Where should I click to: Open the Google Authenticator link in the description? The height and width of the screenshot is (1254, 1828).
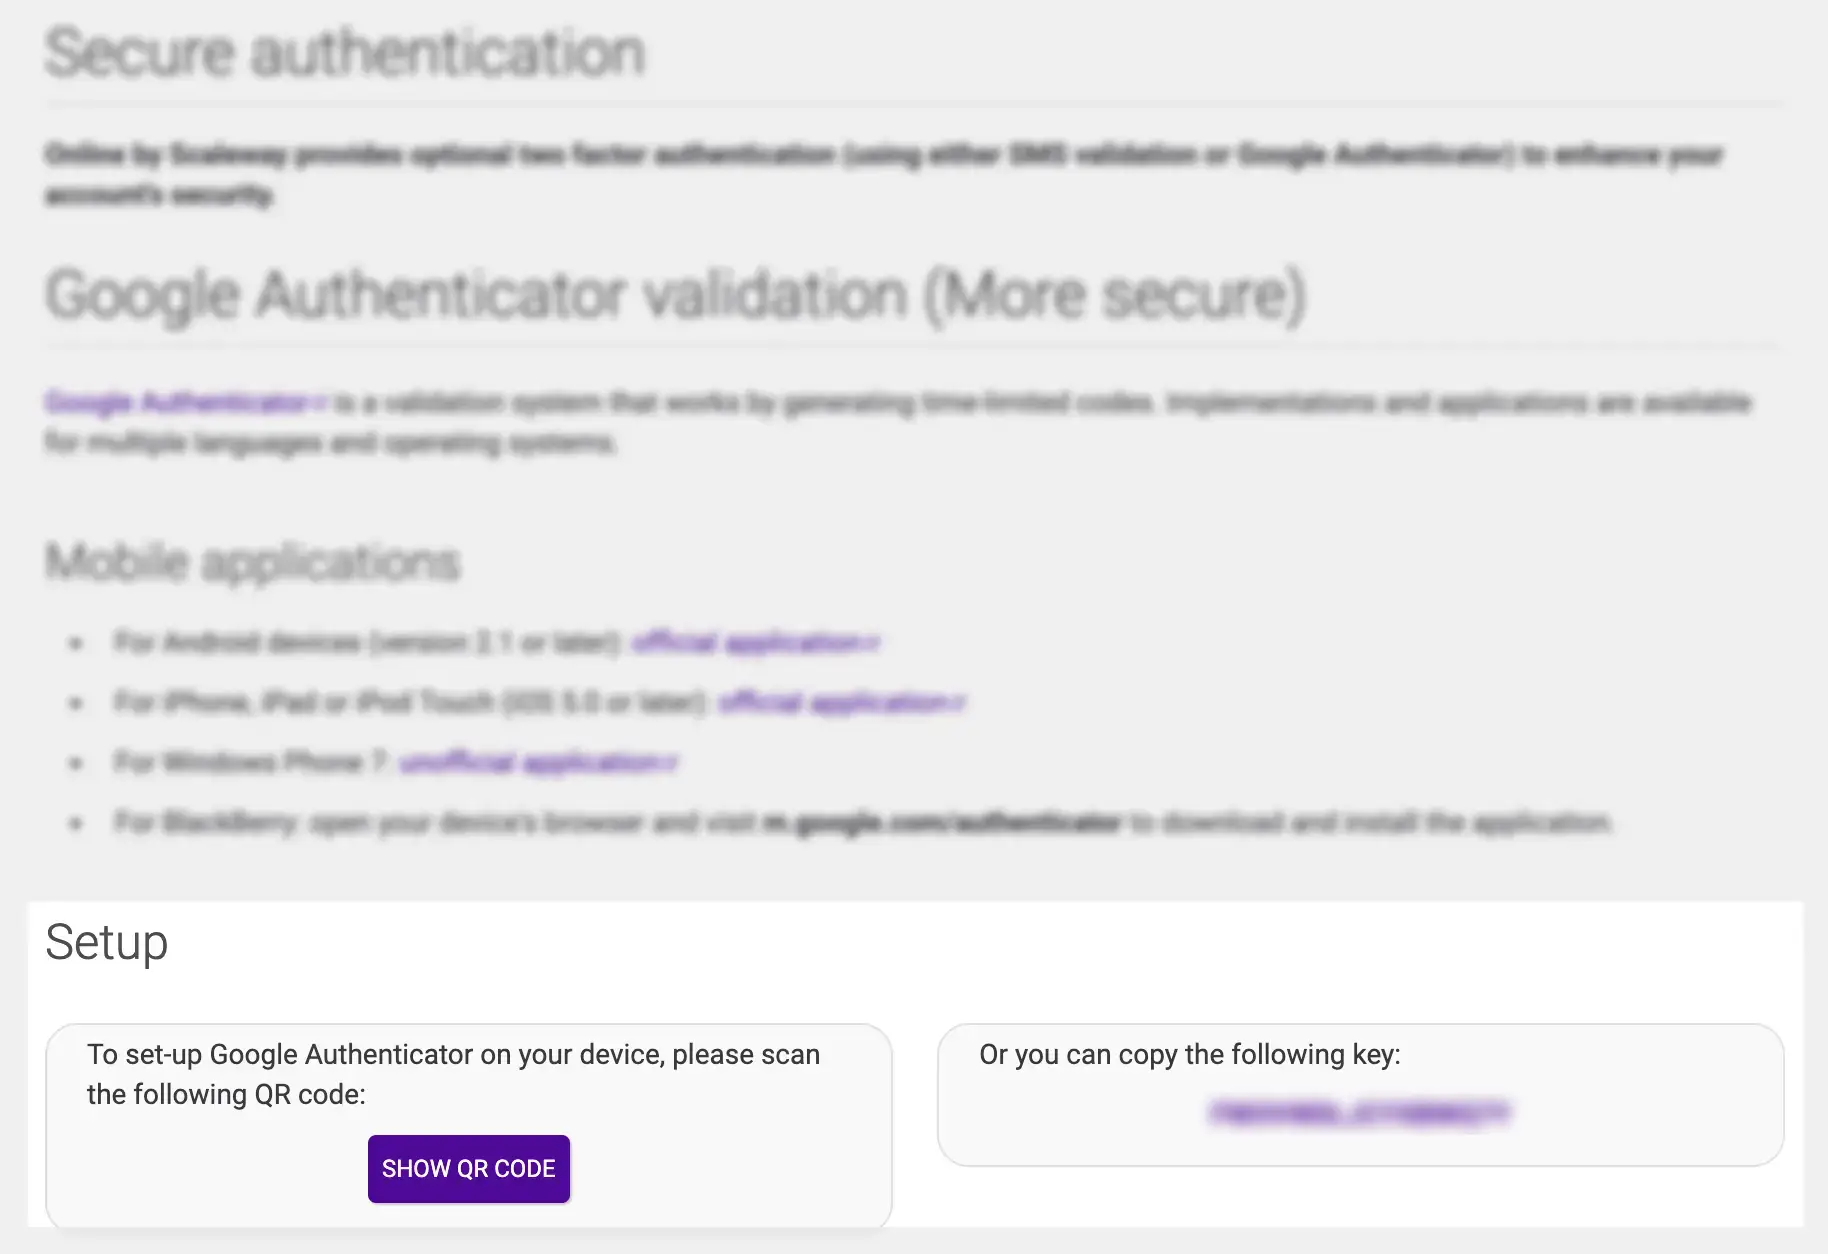coord(176,402)
